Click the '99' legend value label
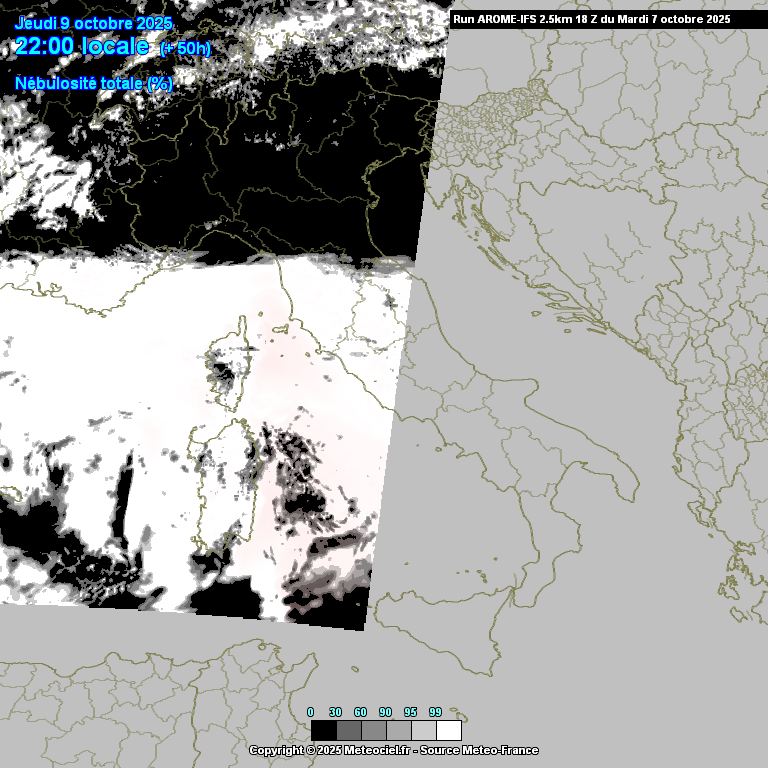768x768 pixels. [435, 712]
